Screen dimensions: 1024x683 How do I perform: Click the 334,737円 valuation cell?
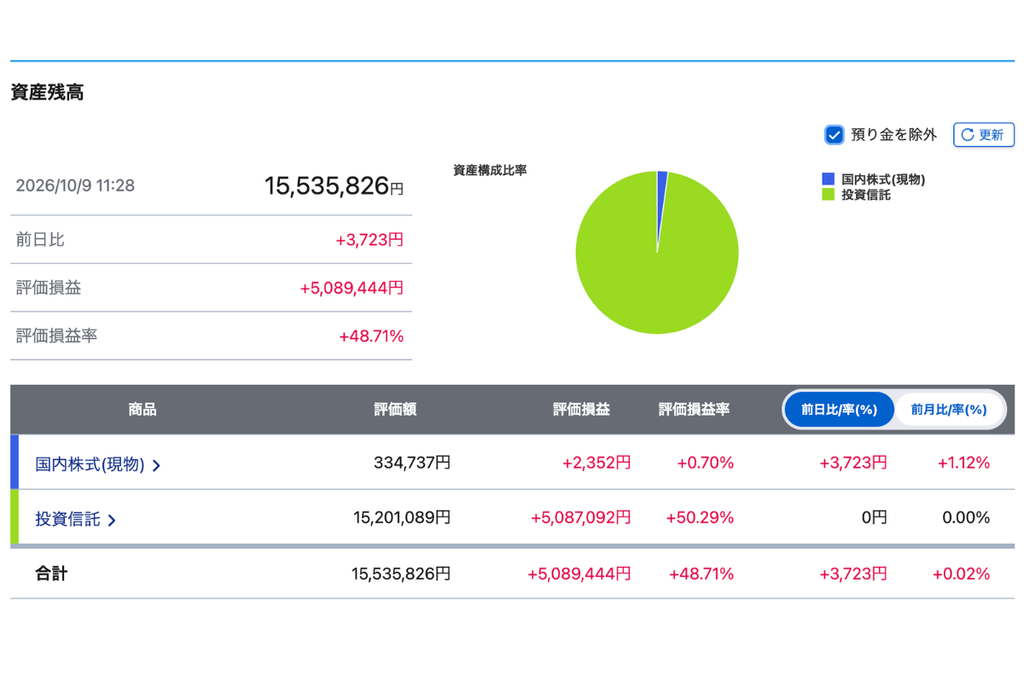click(412, 463)
